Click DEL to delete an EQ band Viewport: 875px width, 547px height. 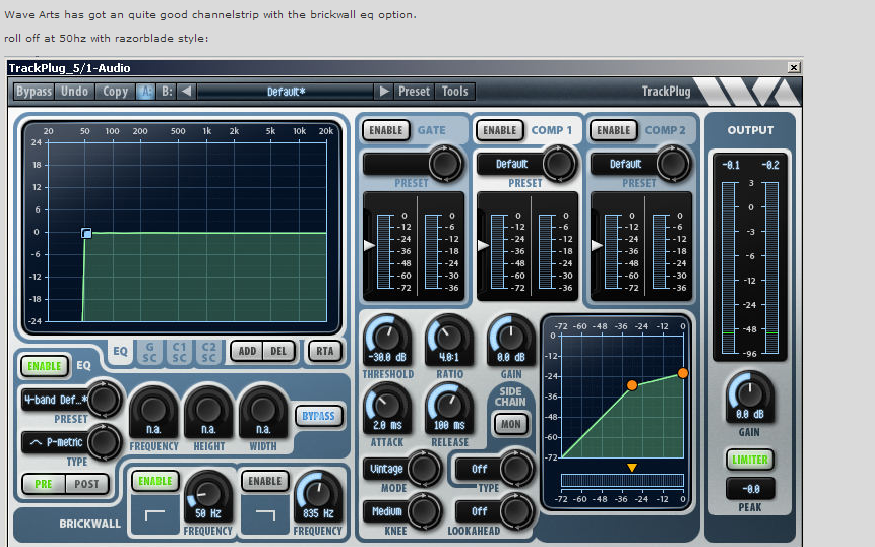(x=278, y=351)
